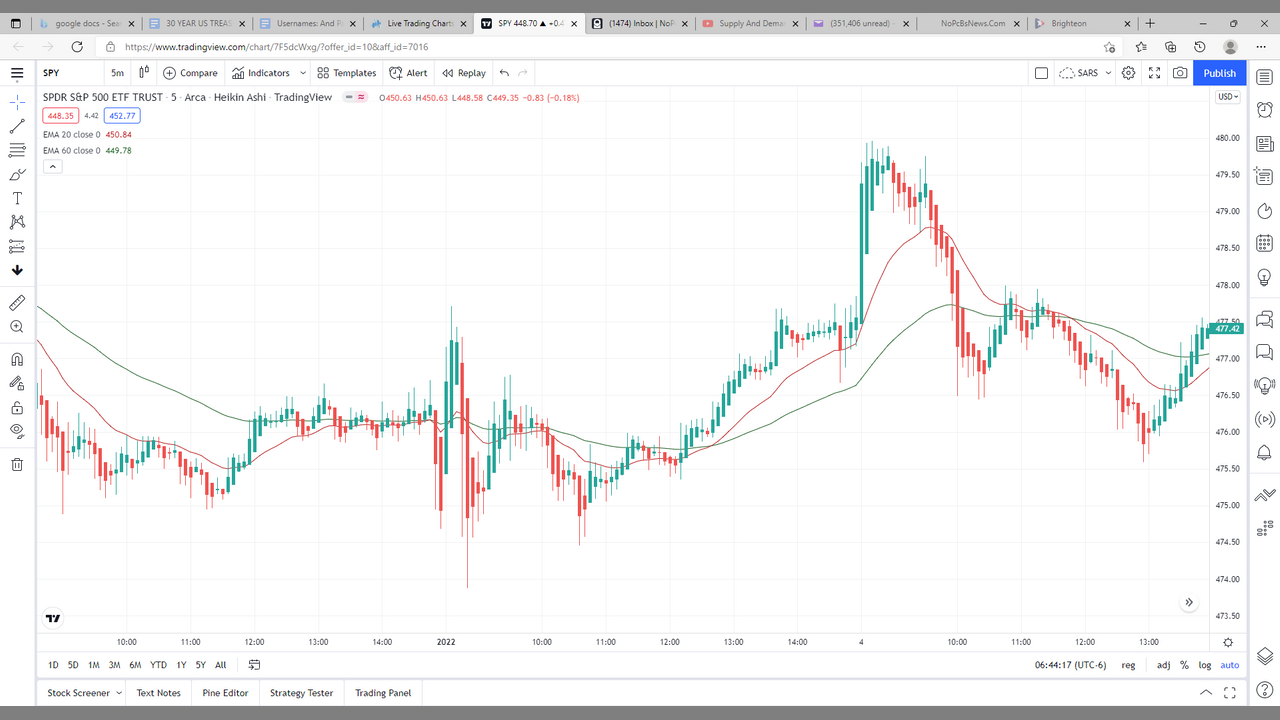Select the 1M date range

click(94, 665)
